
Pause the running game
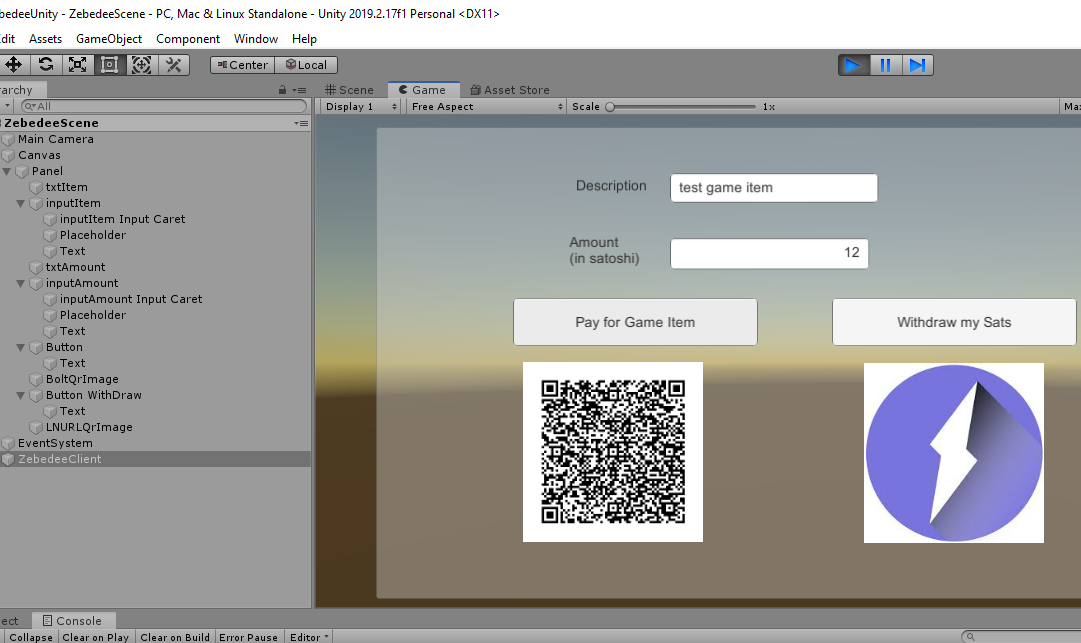(x=885, y=65)
